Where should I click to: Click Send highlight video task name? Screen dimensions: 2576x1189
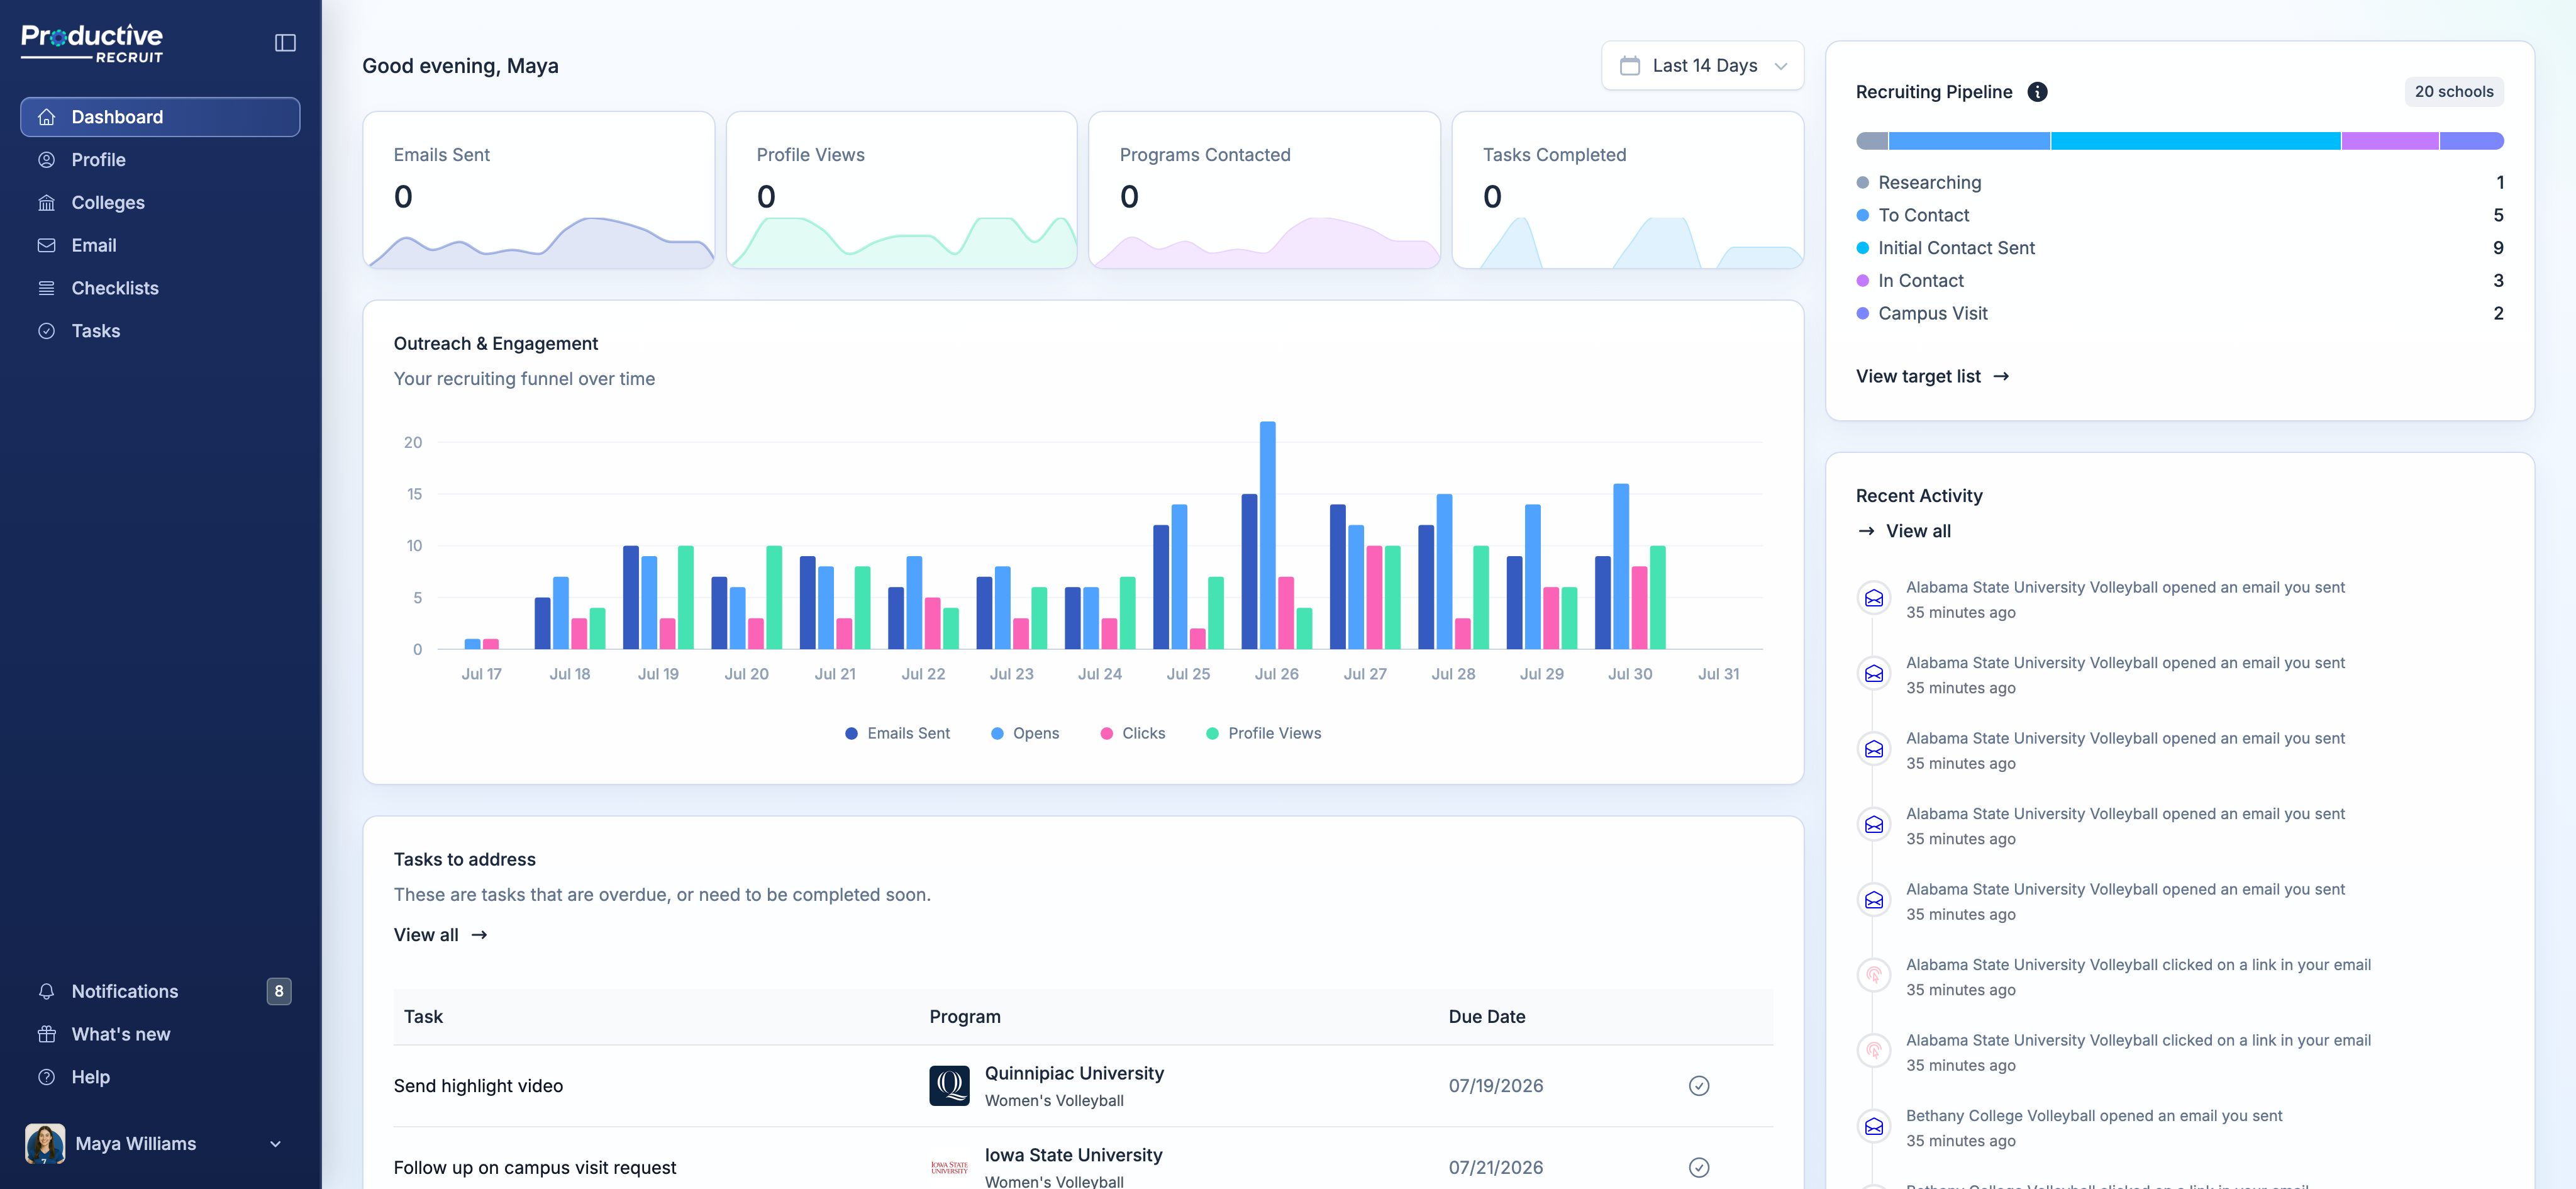(478, 1086)
